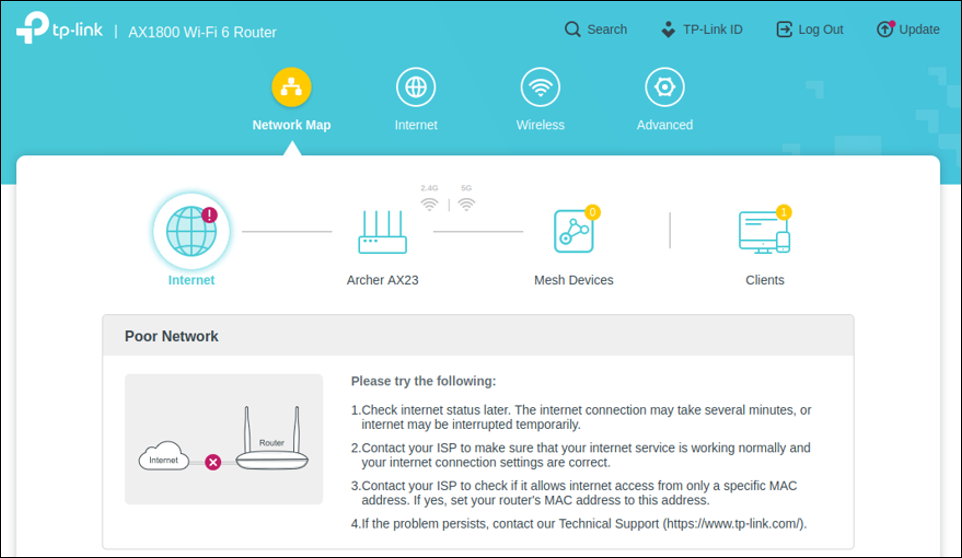Click the AX1800 Wi-Fi 6 Router title

pyautogui.click(x=202, y=32)
